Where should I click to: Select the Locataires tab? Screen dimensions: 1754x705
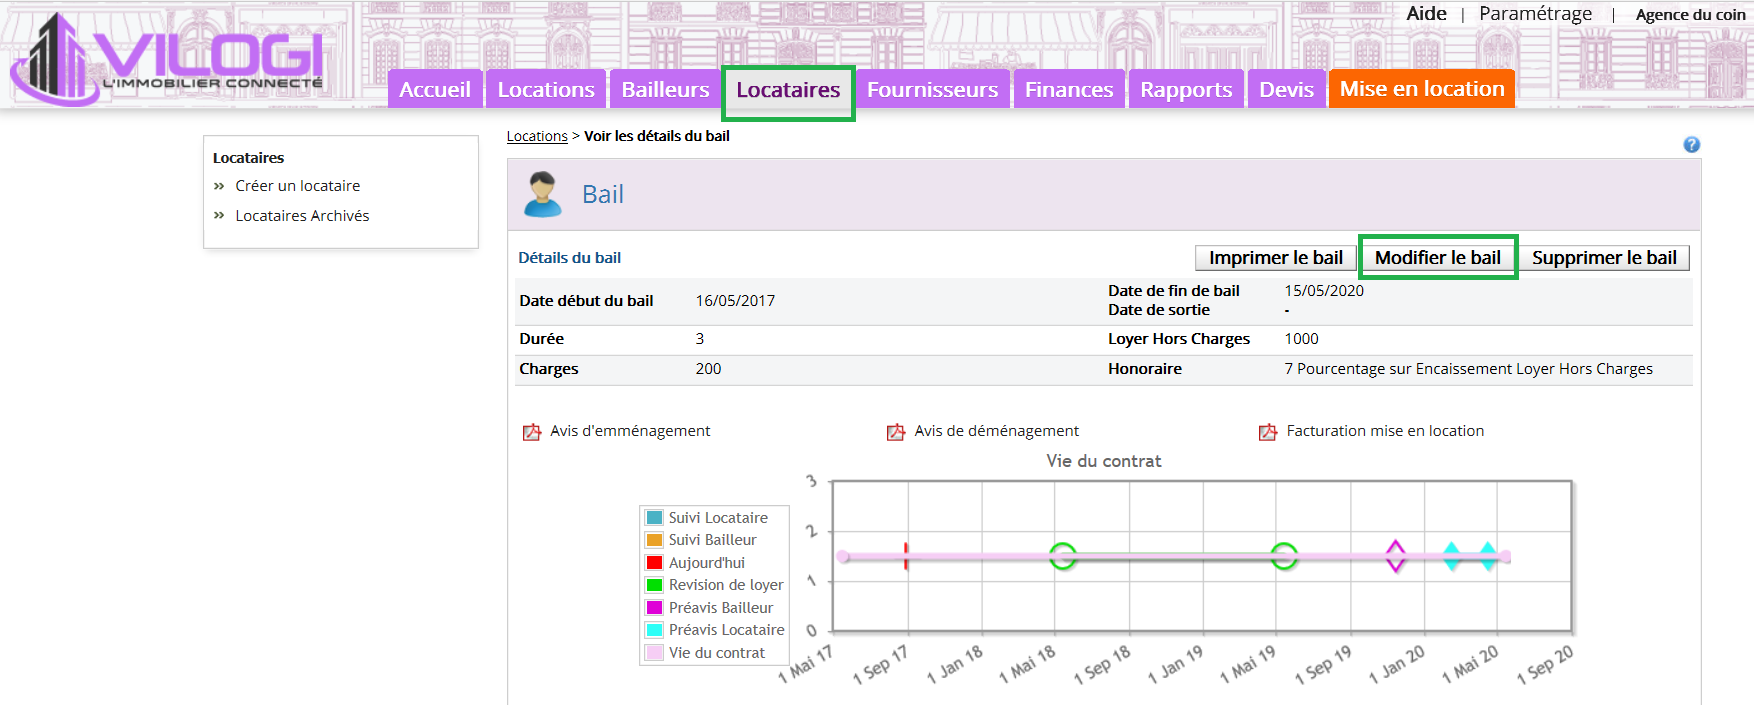pos(788,89)
